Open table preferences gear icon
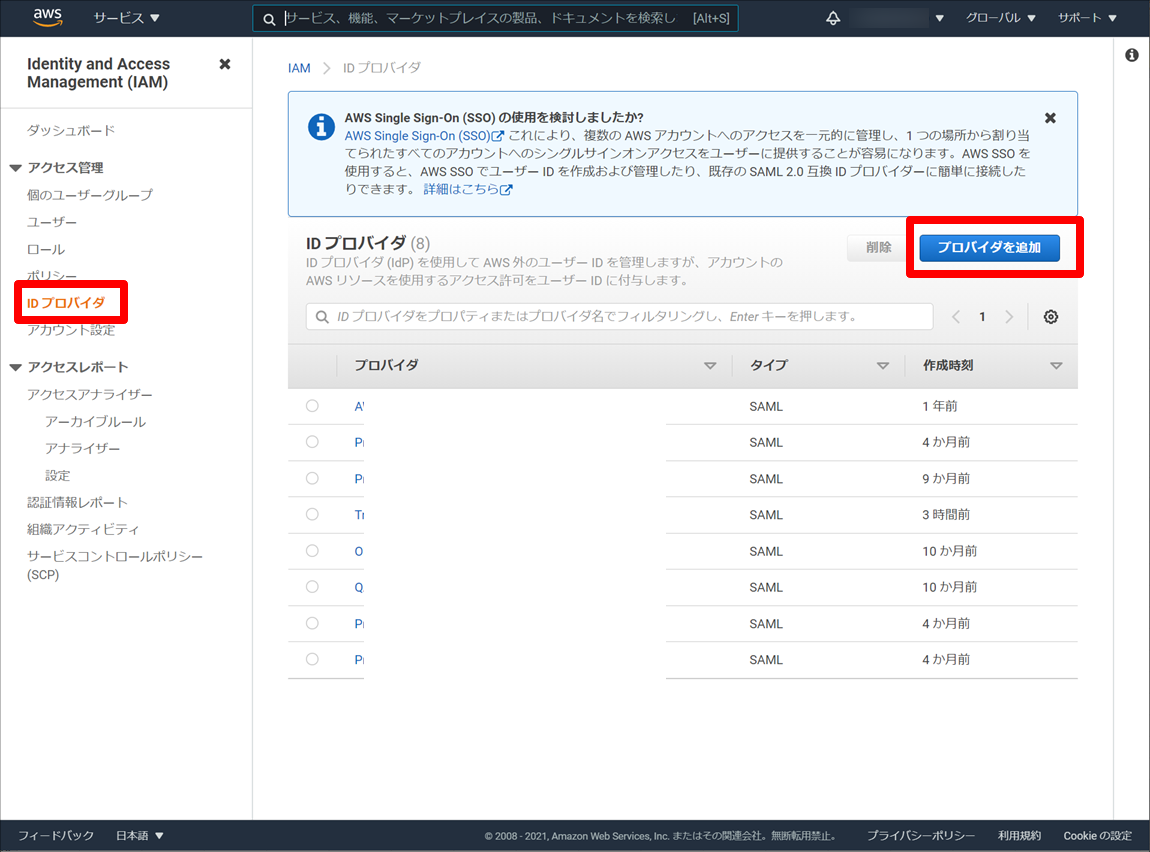1150x852 pixels. coord(1051,317)
